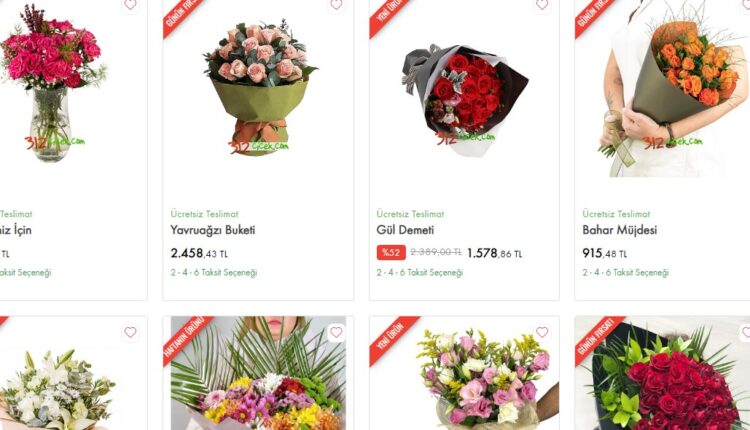The width and height of the screenshot is (750, 430).
Task: Favorite the pink lisianthus bouquet heart icon
Action: (542, 332)
